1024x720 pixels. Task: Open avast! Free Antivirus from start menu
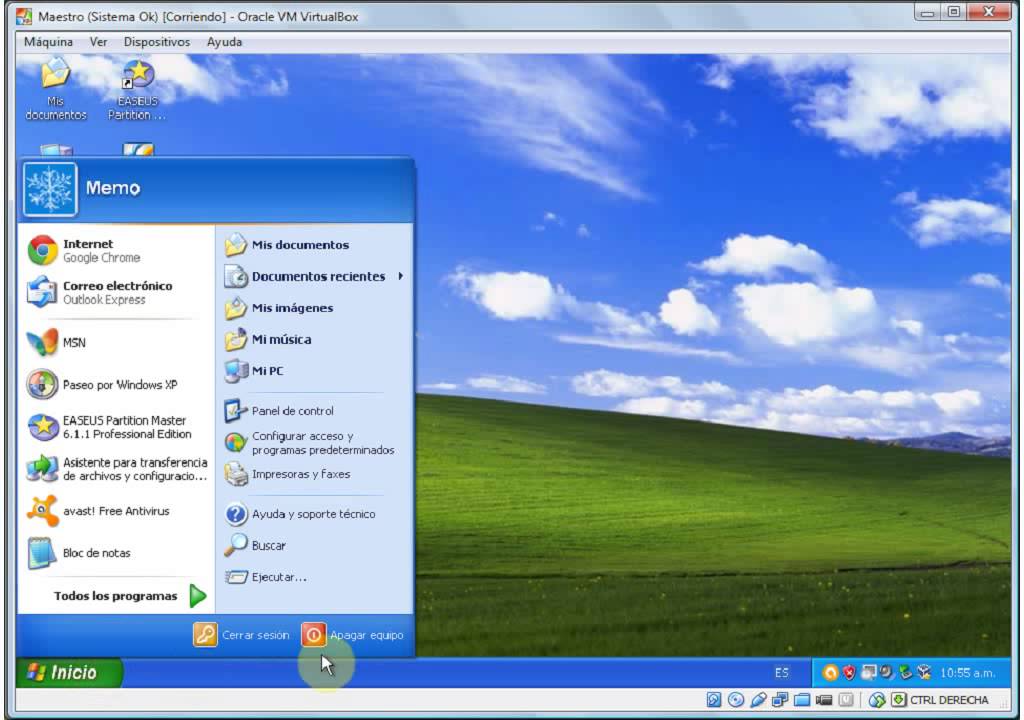tap(116, 511)
